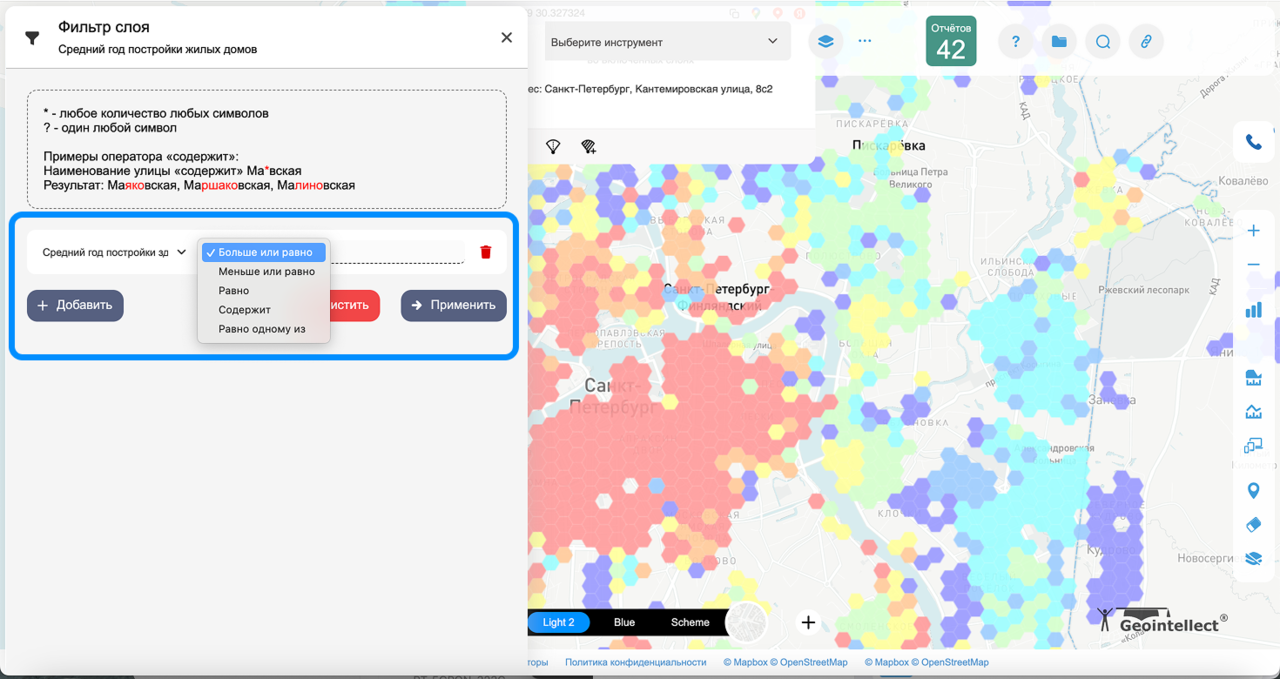Choose the Содержит operator option
The height and width of the screenshot is (679, 1280).
pyautogui.click(x=264, y=310)
